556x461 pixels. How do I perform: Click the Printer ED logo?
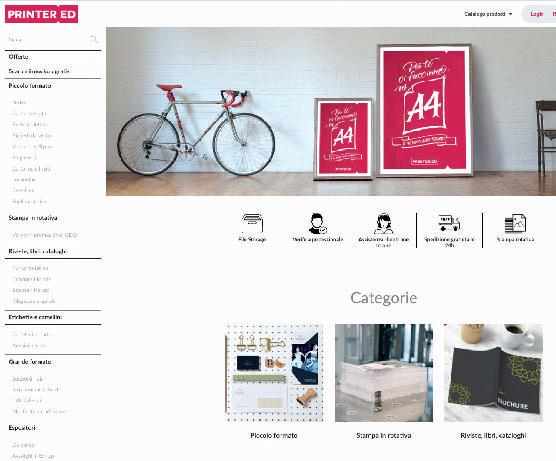(x=41, y=14)
